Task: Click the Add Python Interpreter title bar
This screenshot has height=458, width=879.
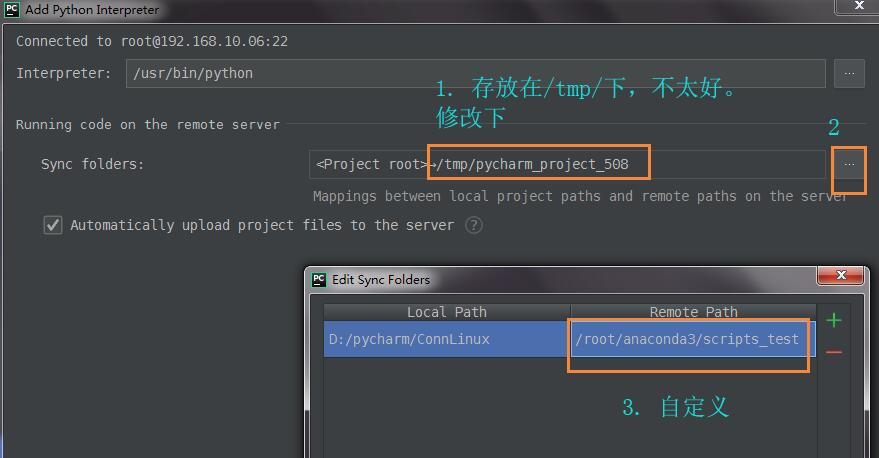Action: [400, 10]
